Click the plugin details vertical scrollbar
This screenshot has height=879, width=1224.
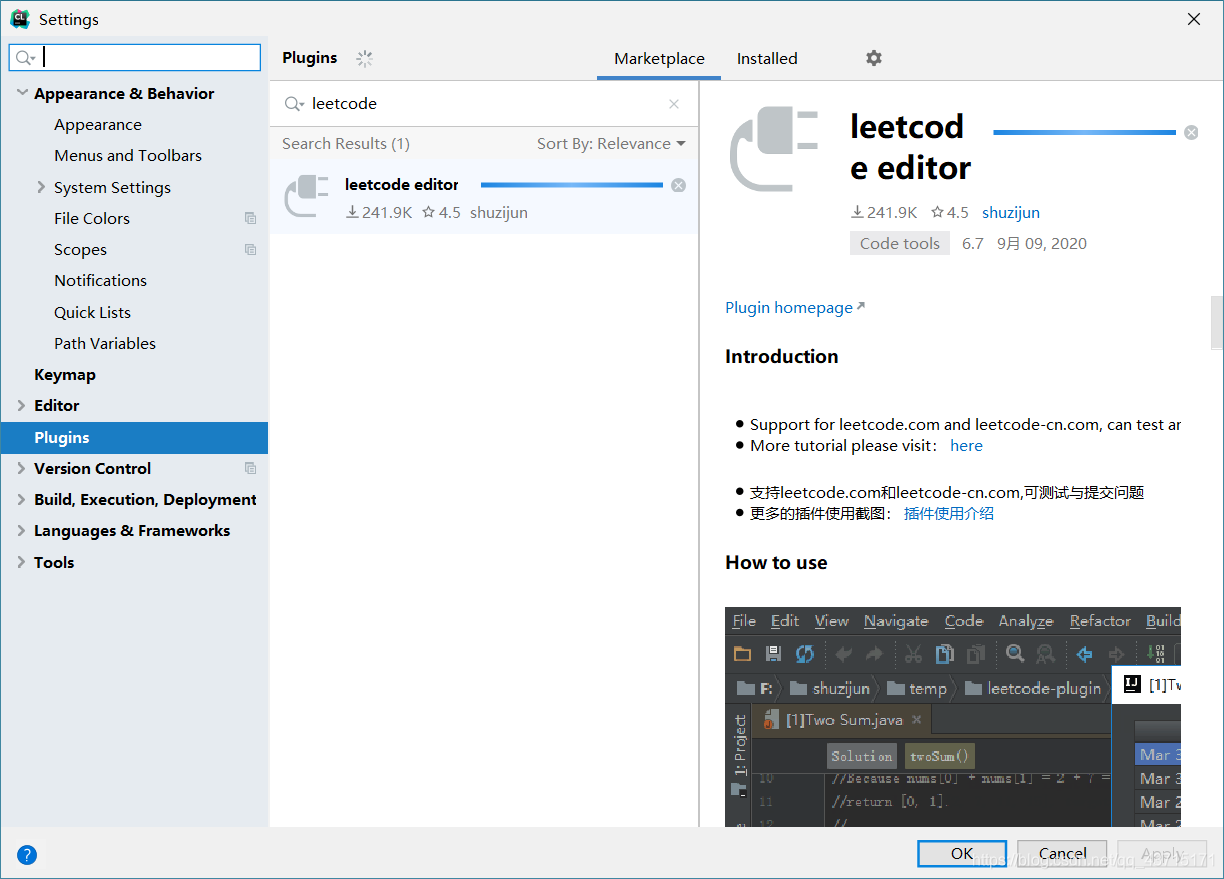1217,323
